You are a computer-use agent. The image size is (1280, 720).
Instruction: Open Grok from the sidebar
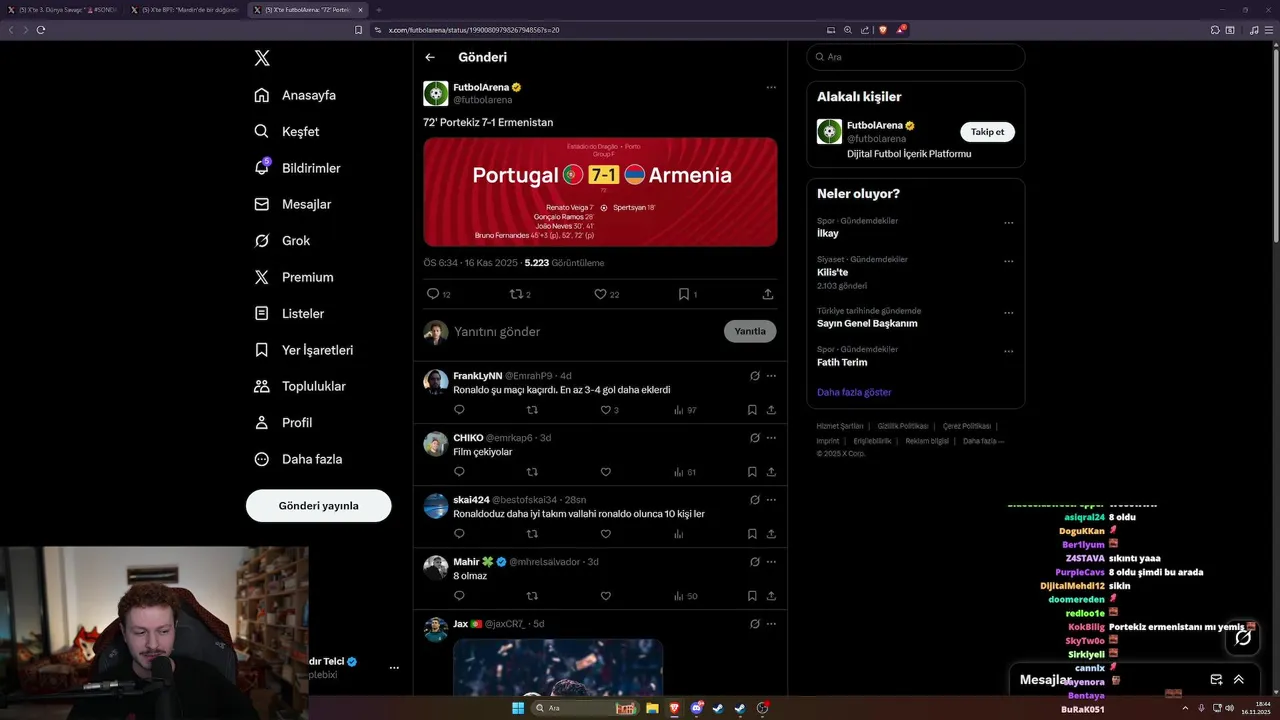point(281,240)
